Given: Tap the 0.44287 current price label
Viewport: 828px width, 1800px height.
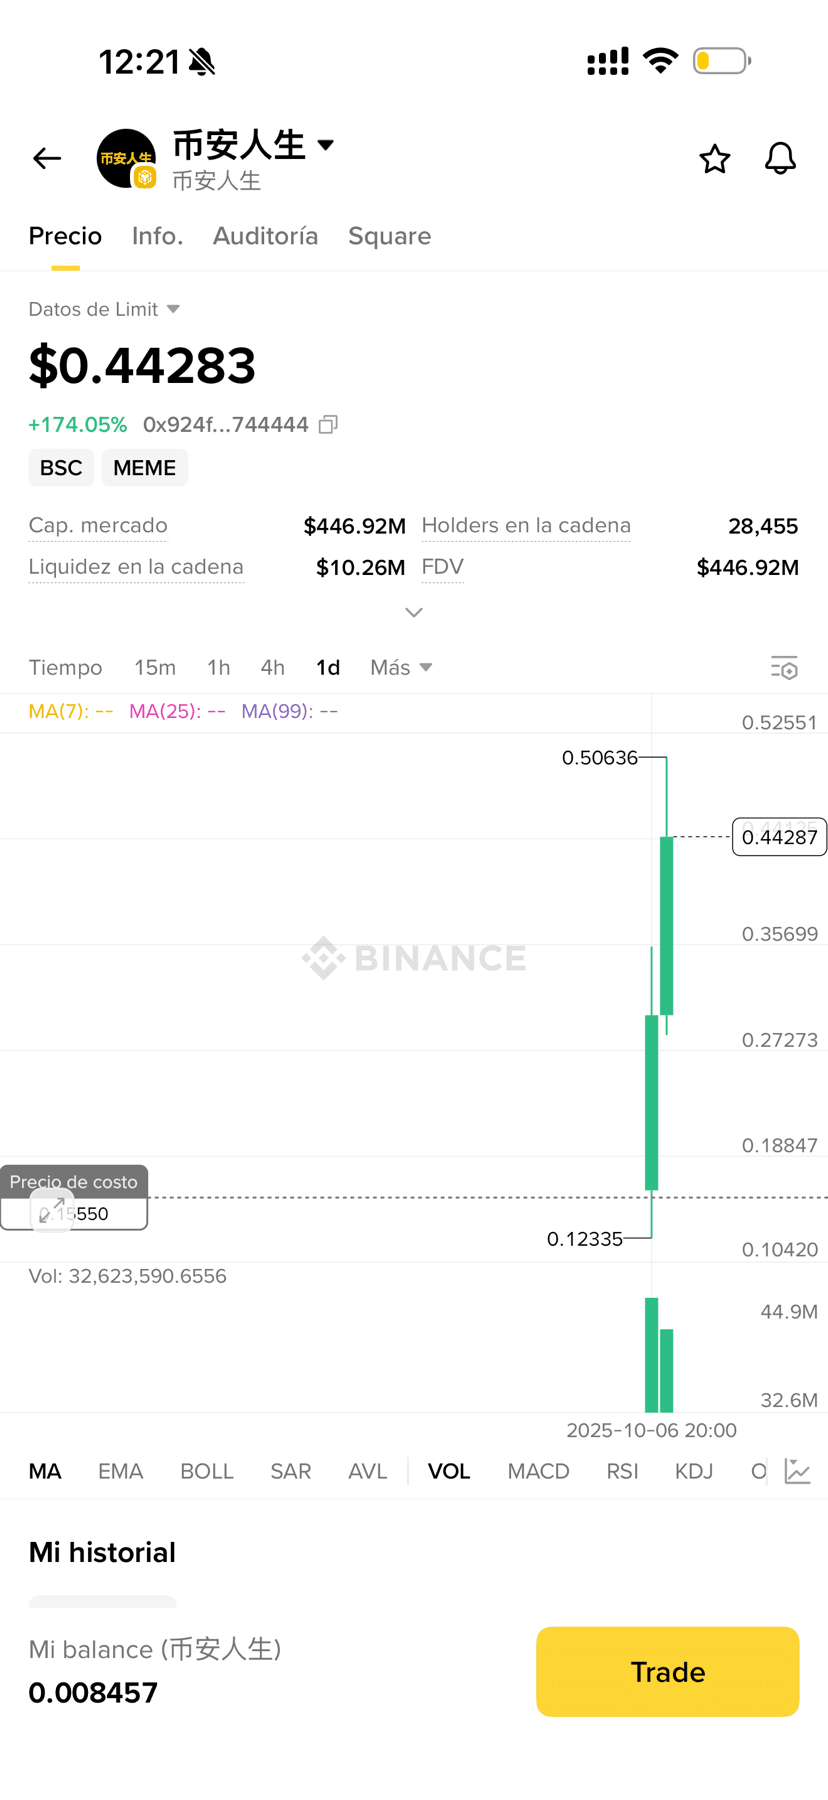Looking at the screenshot, I should (x=779, y=837).
